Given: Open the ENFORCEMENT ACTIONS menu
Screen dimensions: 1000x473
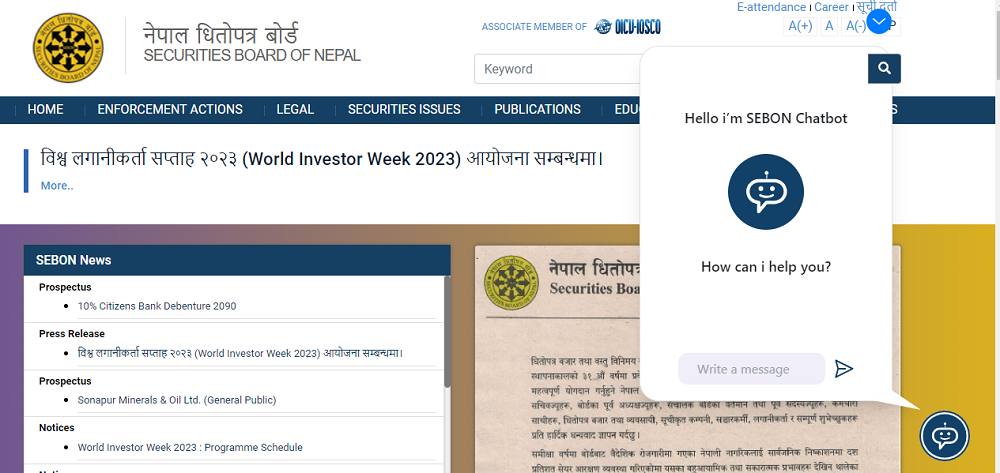Looking at the screenshot, I should coord(170,110).
